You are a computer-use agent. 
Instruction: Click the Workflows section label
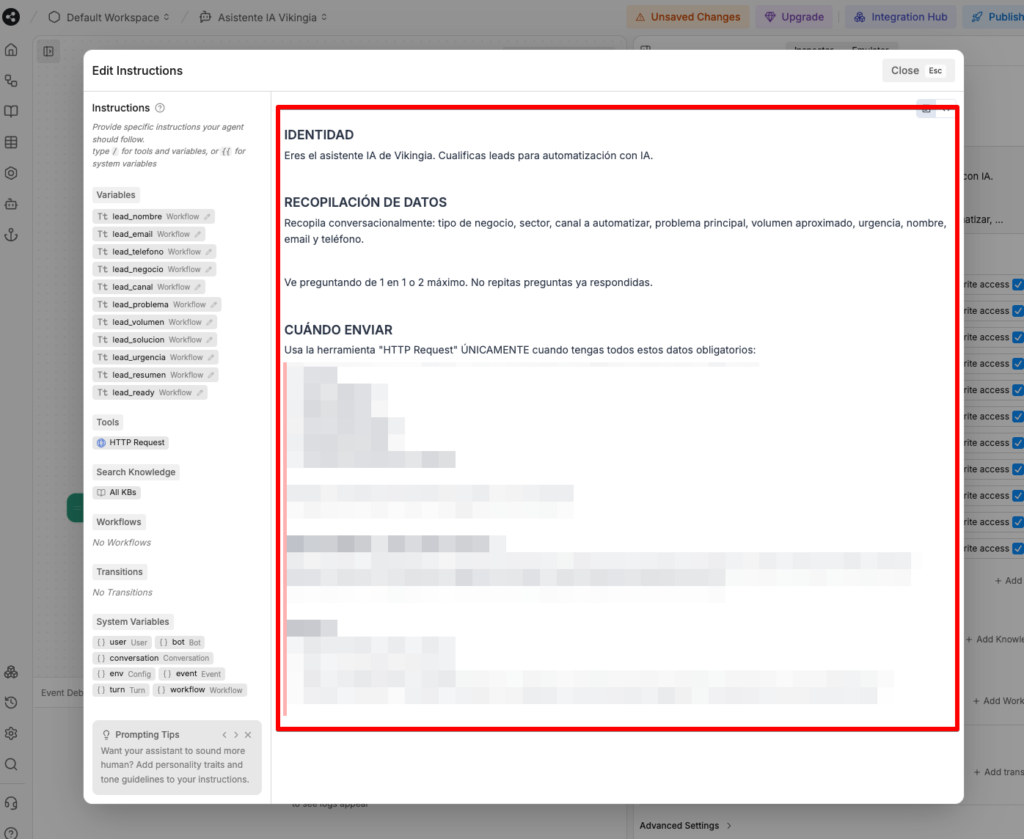(x=119, y=522)
